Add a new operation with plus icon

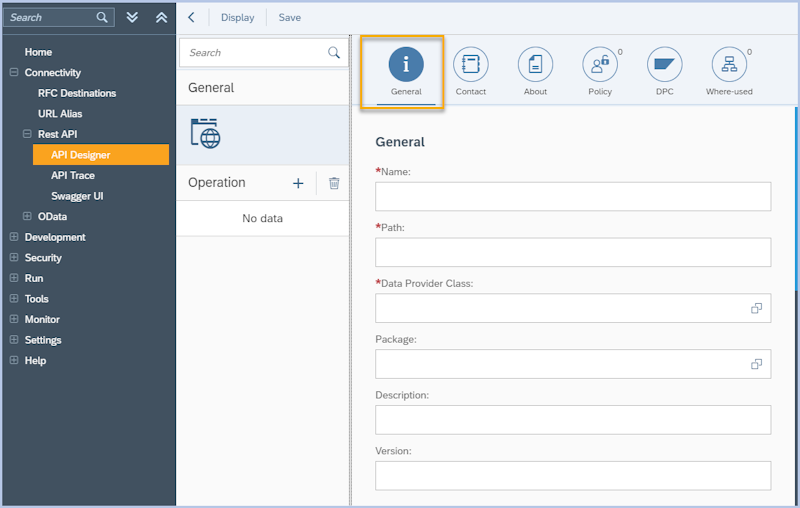coord(297,183)
